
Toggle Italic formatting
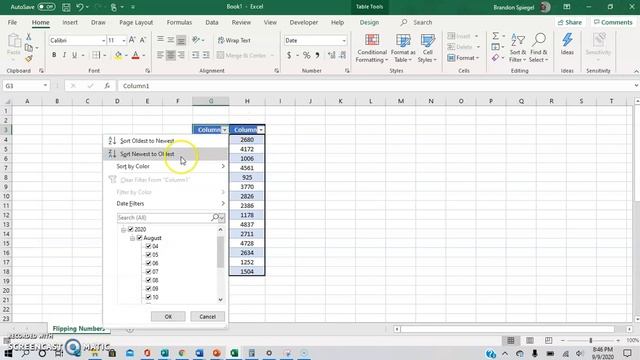coord(64,55)
